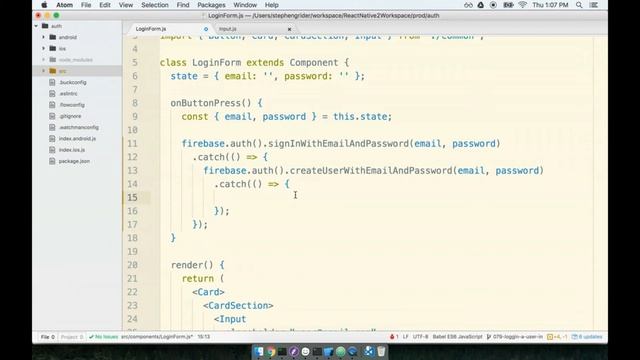This screenshot has height=360, width=640.
Task: Open the Atom application menu
Action: (x=64, y=5)
